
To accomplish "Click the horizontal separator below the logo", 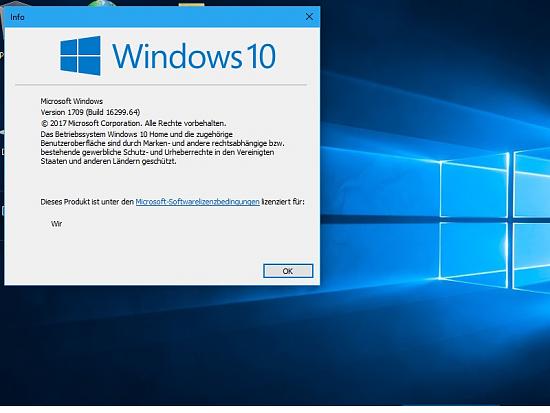I will pos(161,85).
